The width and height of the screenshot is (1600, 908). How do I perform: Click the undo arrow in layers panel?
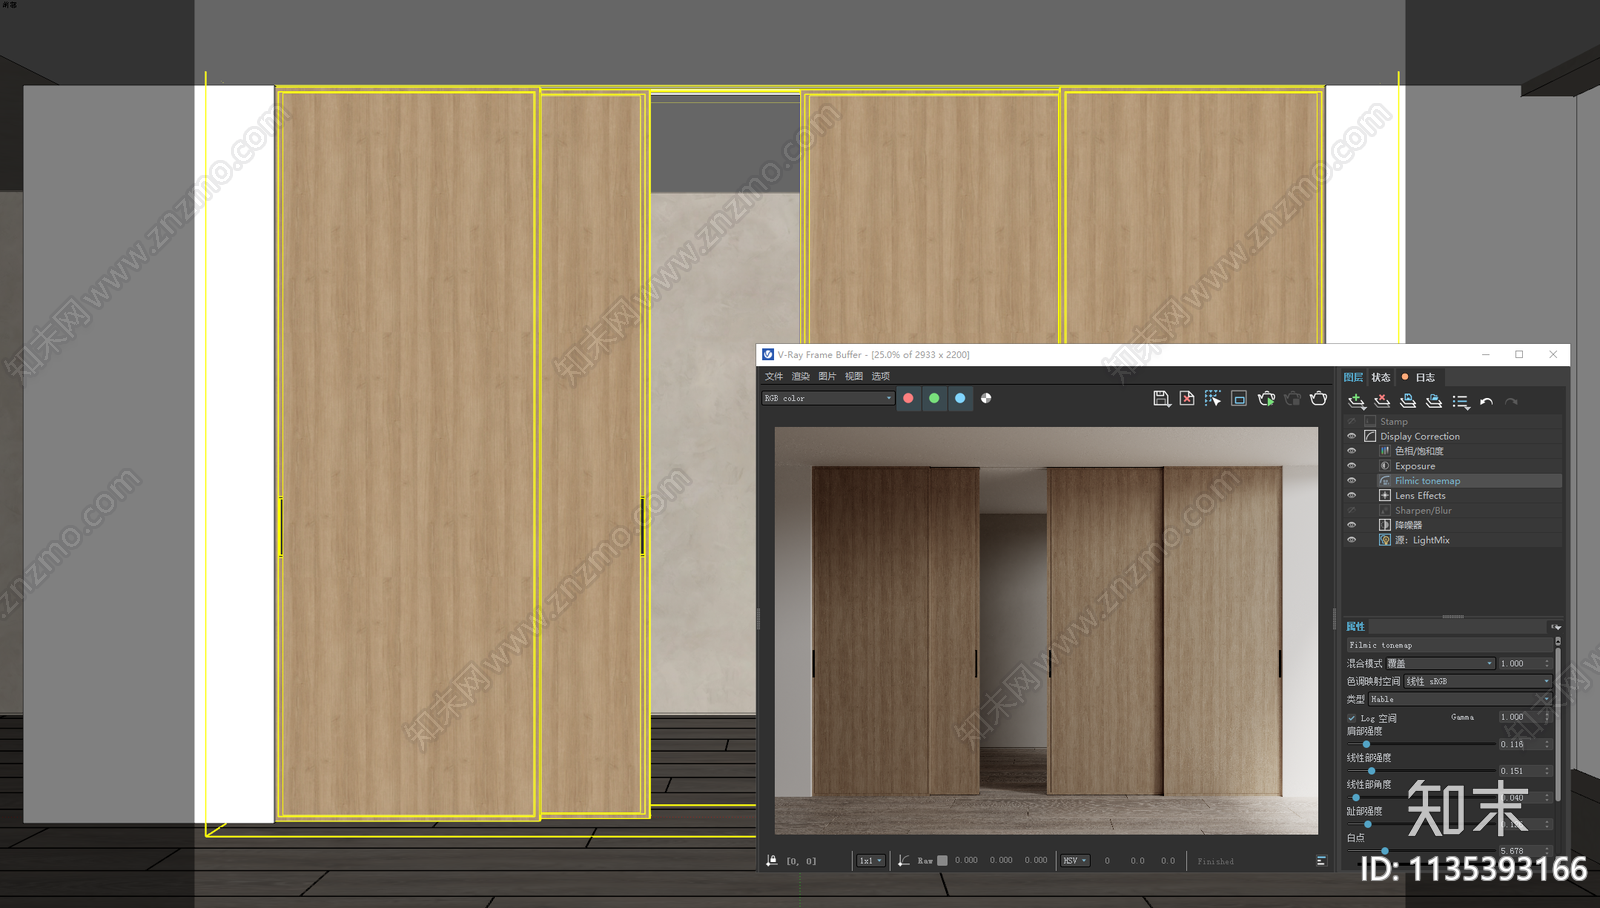1487,402
